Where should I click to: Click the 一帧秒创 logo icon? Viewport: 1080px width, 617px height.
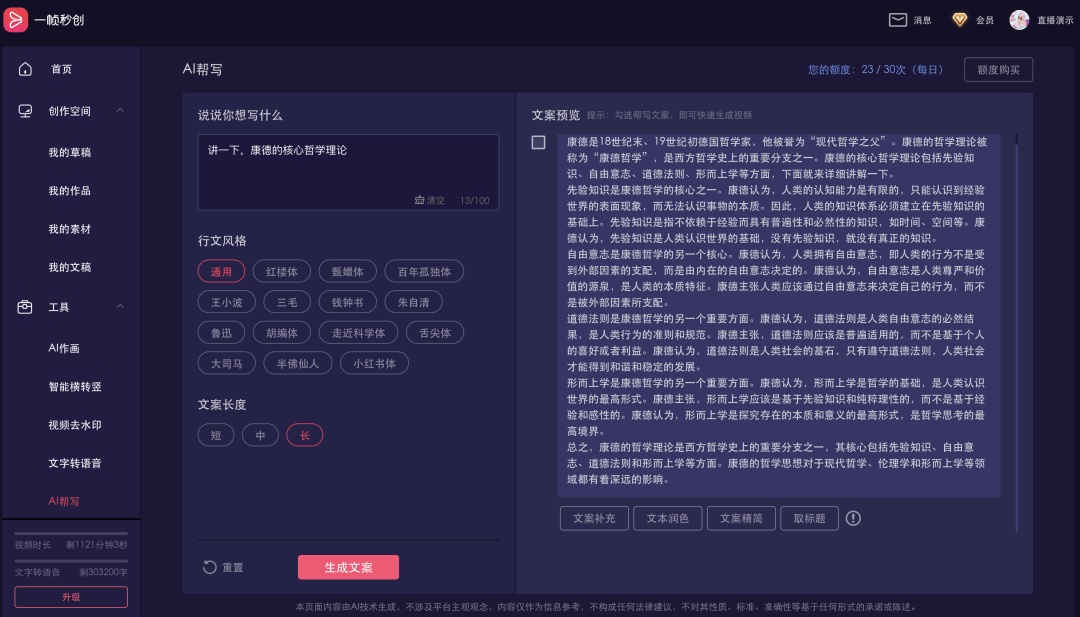coord(15,19)
